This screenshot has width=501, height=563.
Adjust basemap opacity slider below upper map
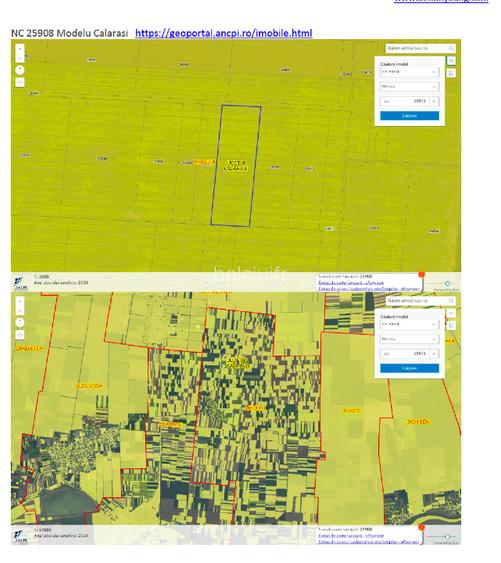click(x=447, y=284)
